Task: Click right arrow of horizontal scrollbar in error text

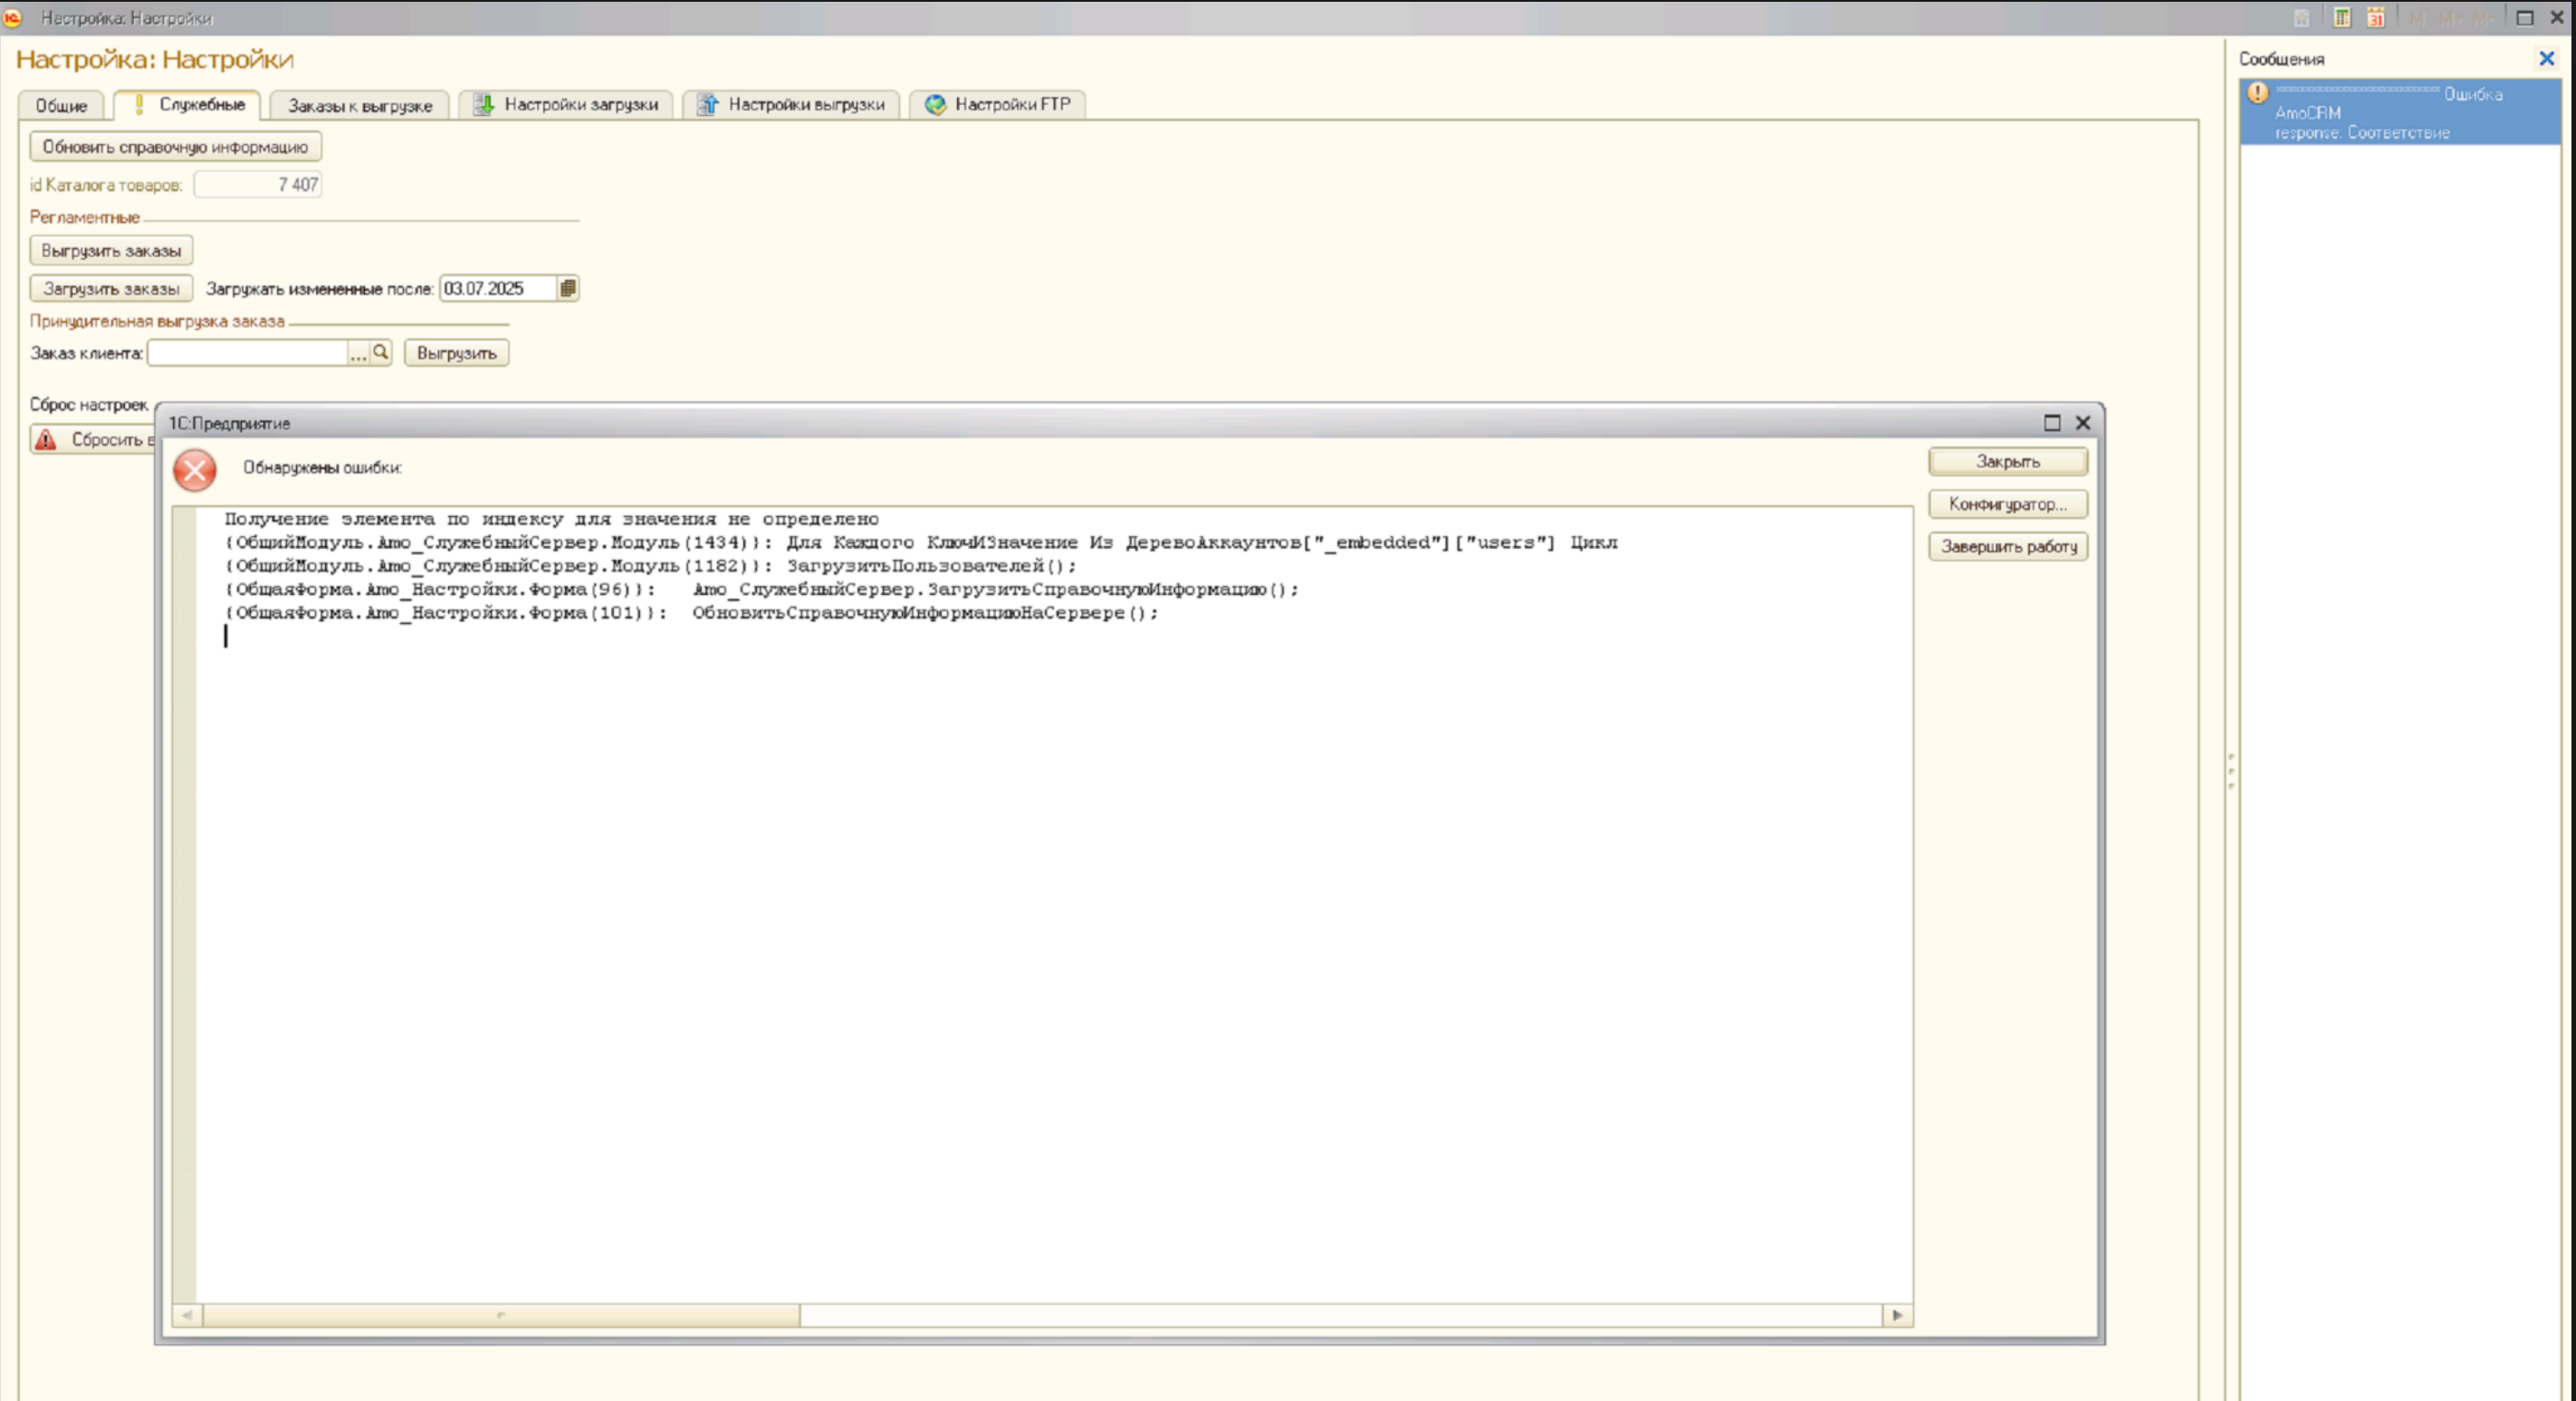Action: click(x=1897, y=1315)
